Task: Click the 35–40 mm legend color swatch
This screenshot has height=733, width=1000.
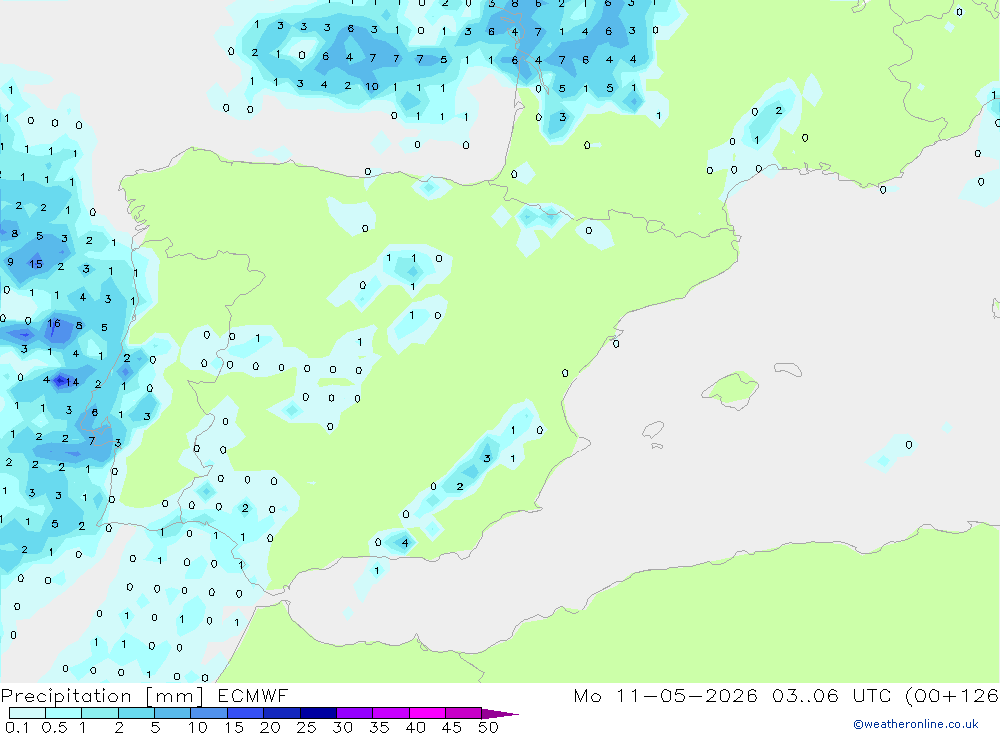Action: (391, 713)
